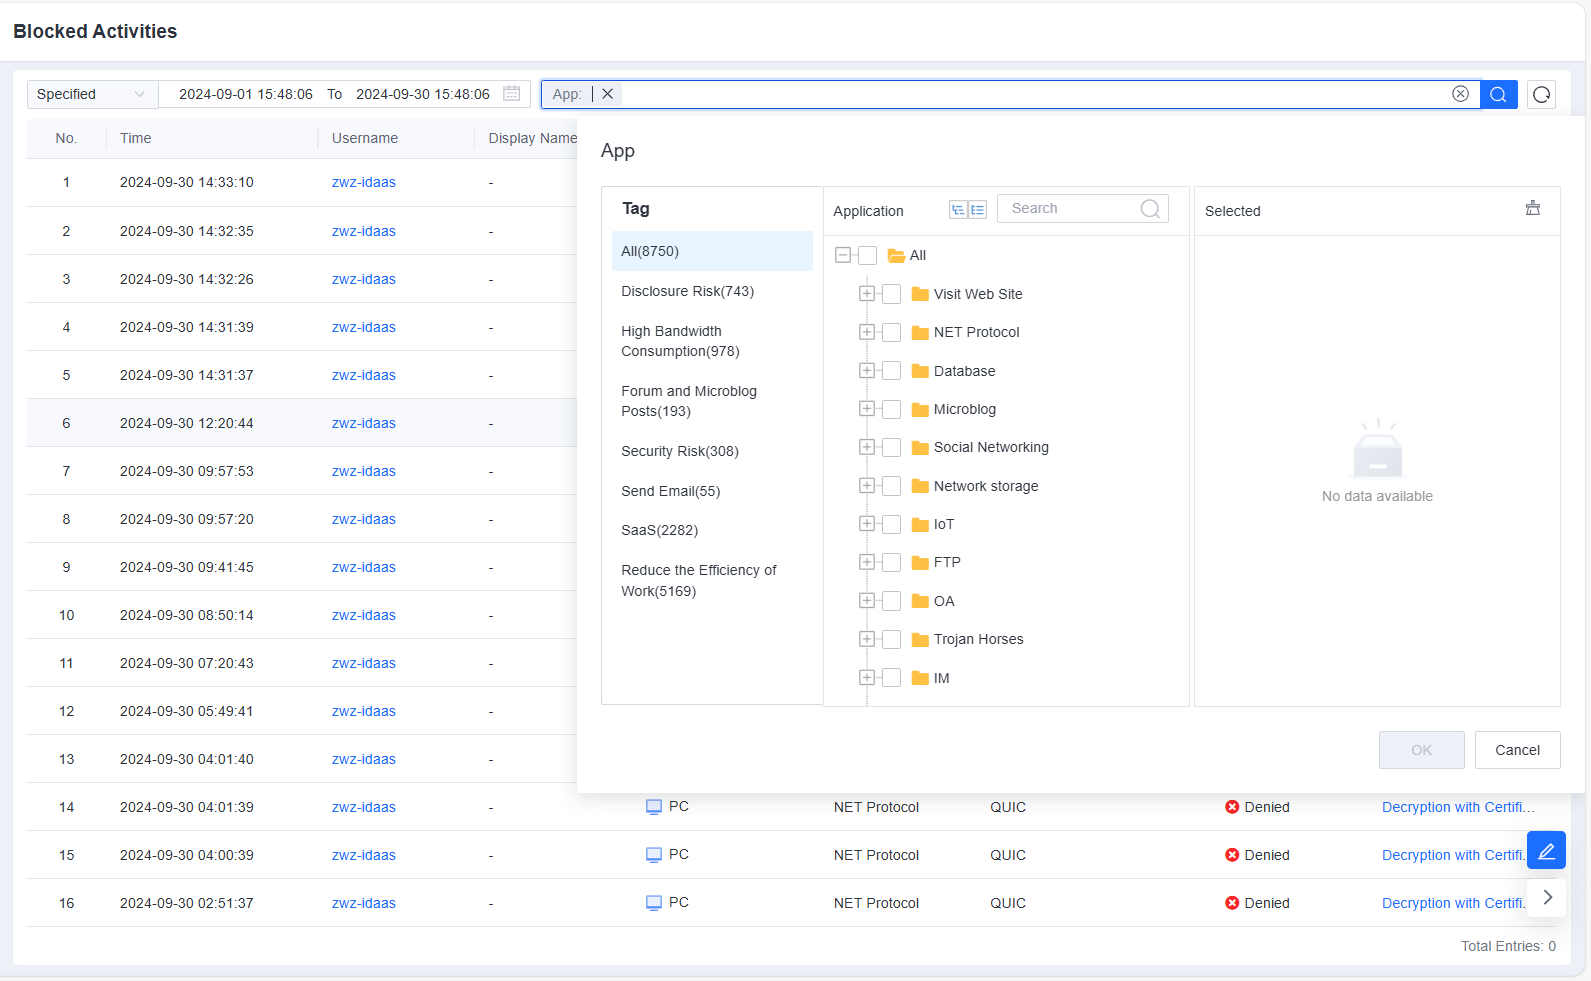Click time 2024-09-30 09:41:45 cell
This screenshot has width=1591, height=981.
(187, 567)
